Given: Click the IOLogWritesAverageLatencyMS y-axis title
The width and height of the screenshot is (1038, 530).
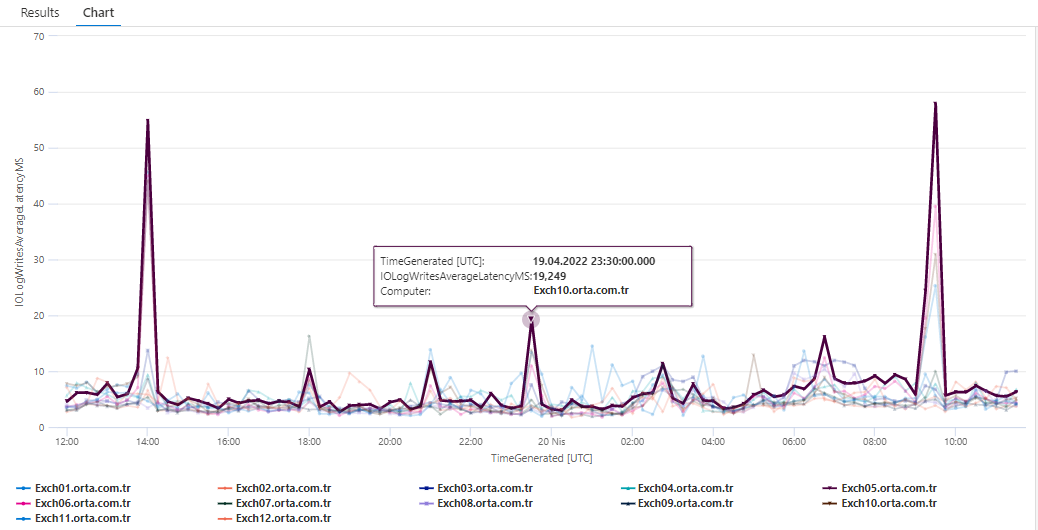Looking at the screenshot, I should tap(21, 232).
